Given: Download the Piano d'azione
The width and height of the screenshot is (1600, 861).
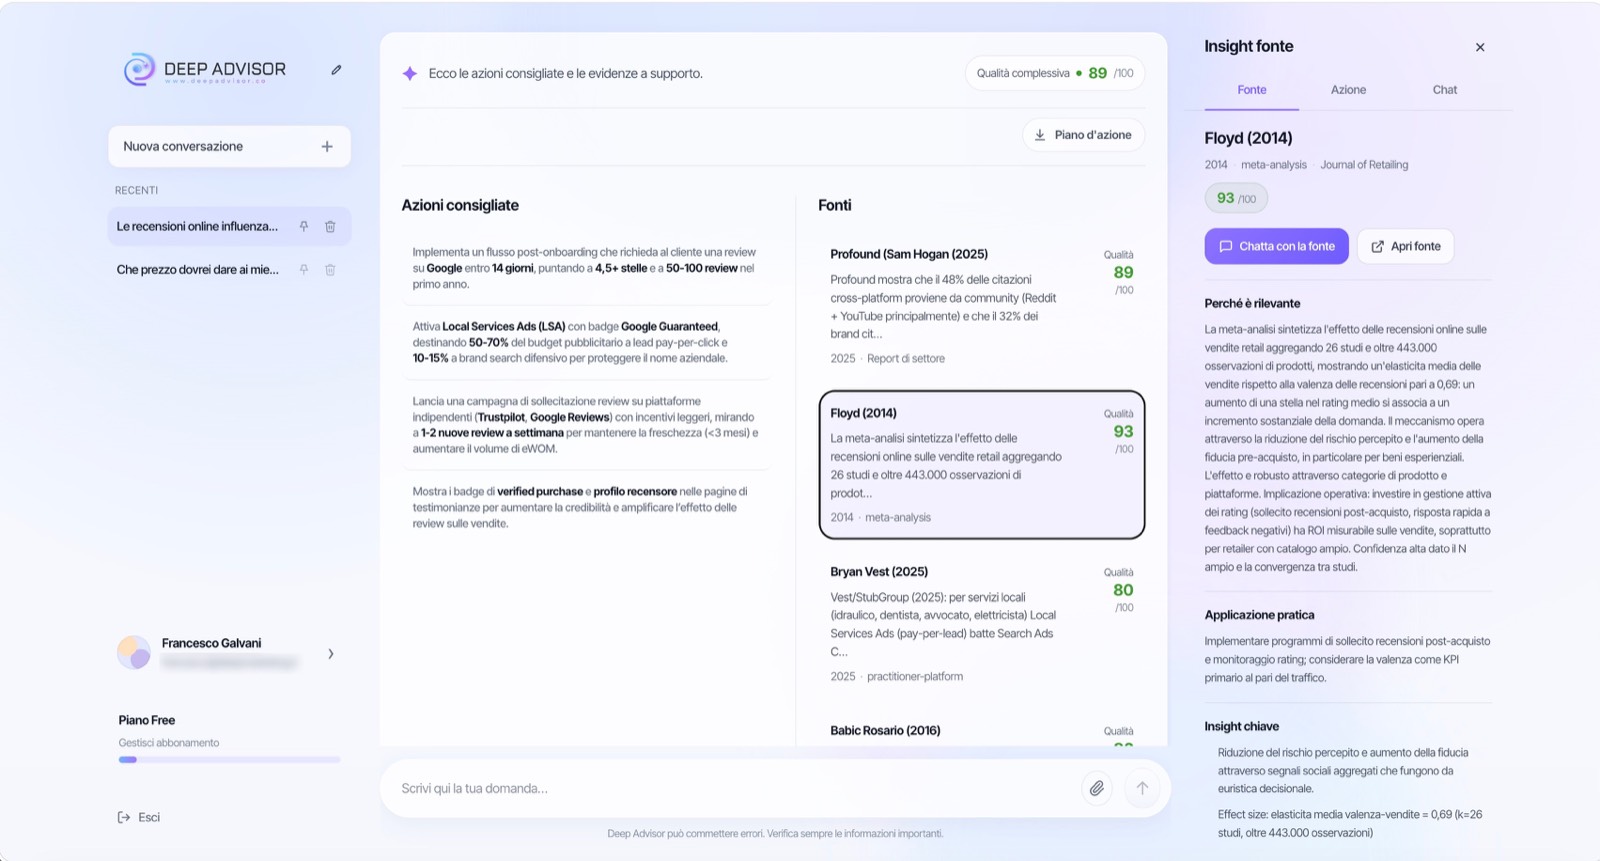Looking at the screenshot, I should [x=1084, y=135].
